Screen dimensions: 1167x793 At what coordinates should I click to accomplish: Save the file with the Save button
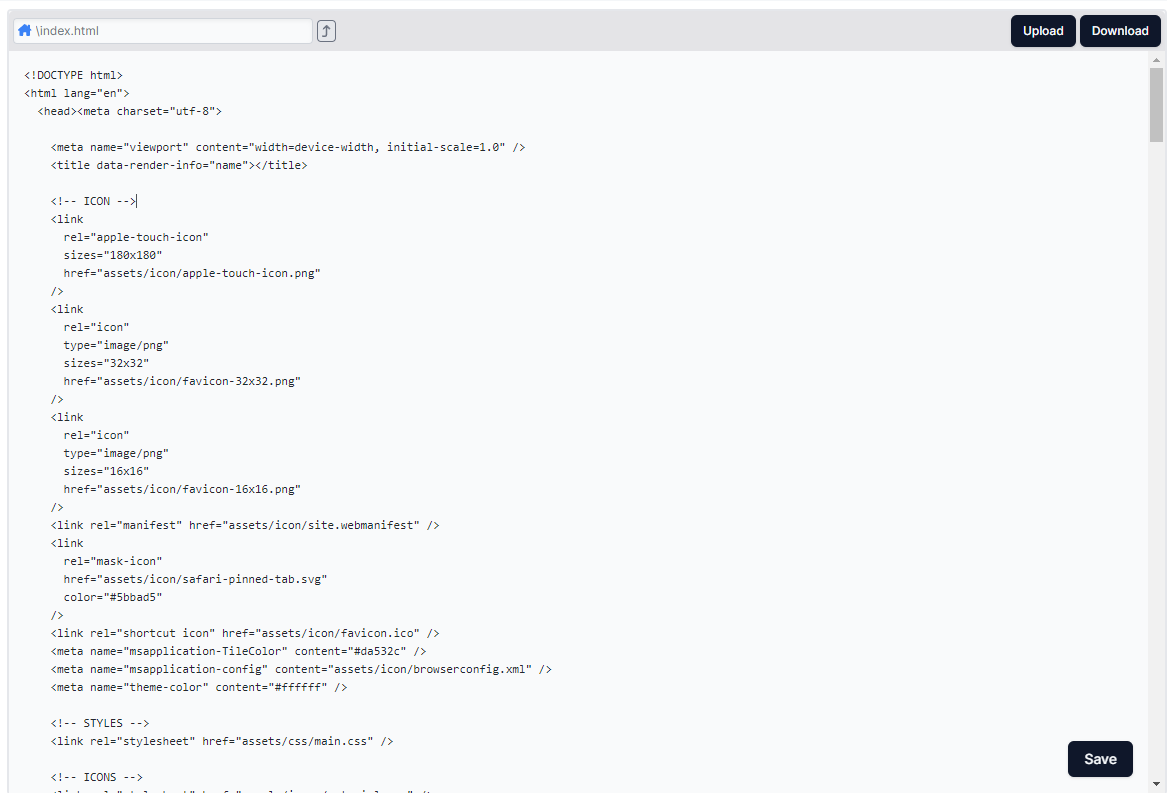point(1100,759)
